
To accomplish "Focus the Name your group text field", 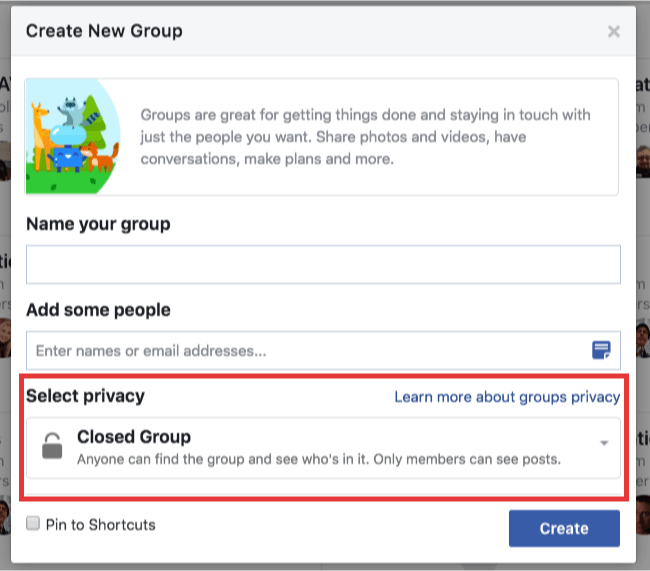I will pos(322,265).
